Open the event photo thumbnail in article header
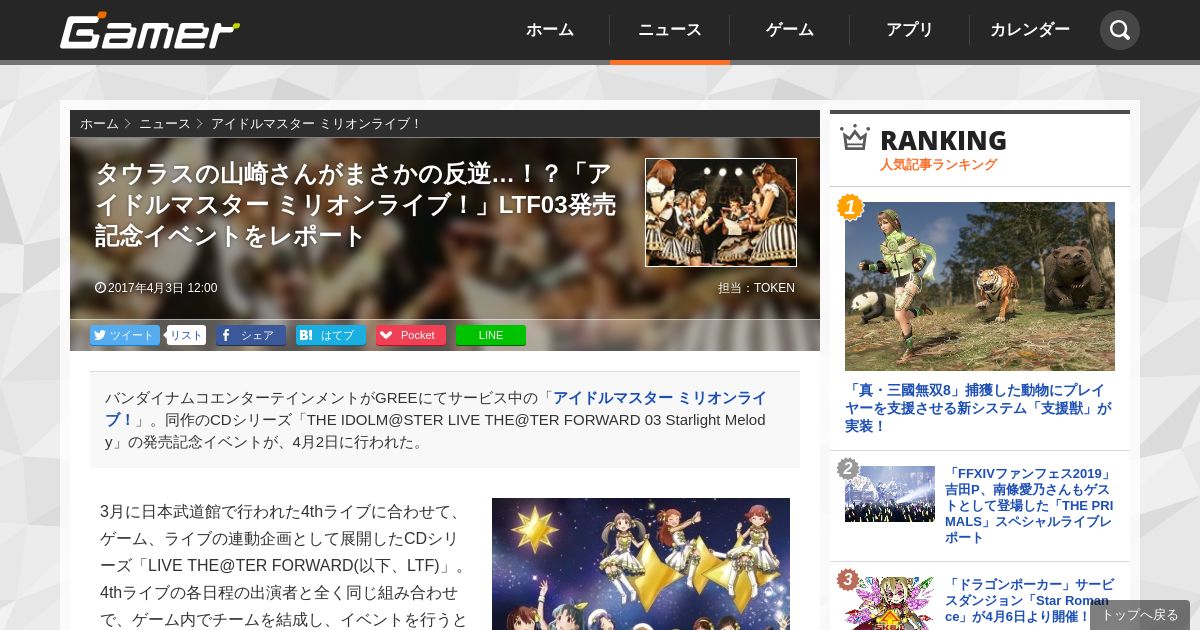The image size is (1200, 630). 721,212
